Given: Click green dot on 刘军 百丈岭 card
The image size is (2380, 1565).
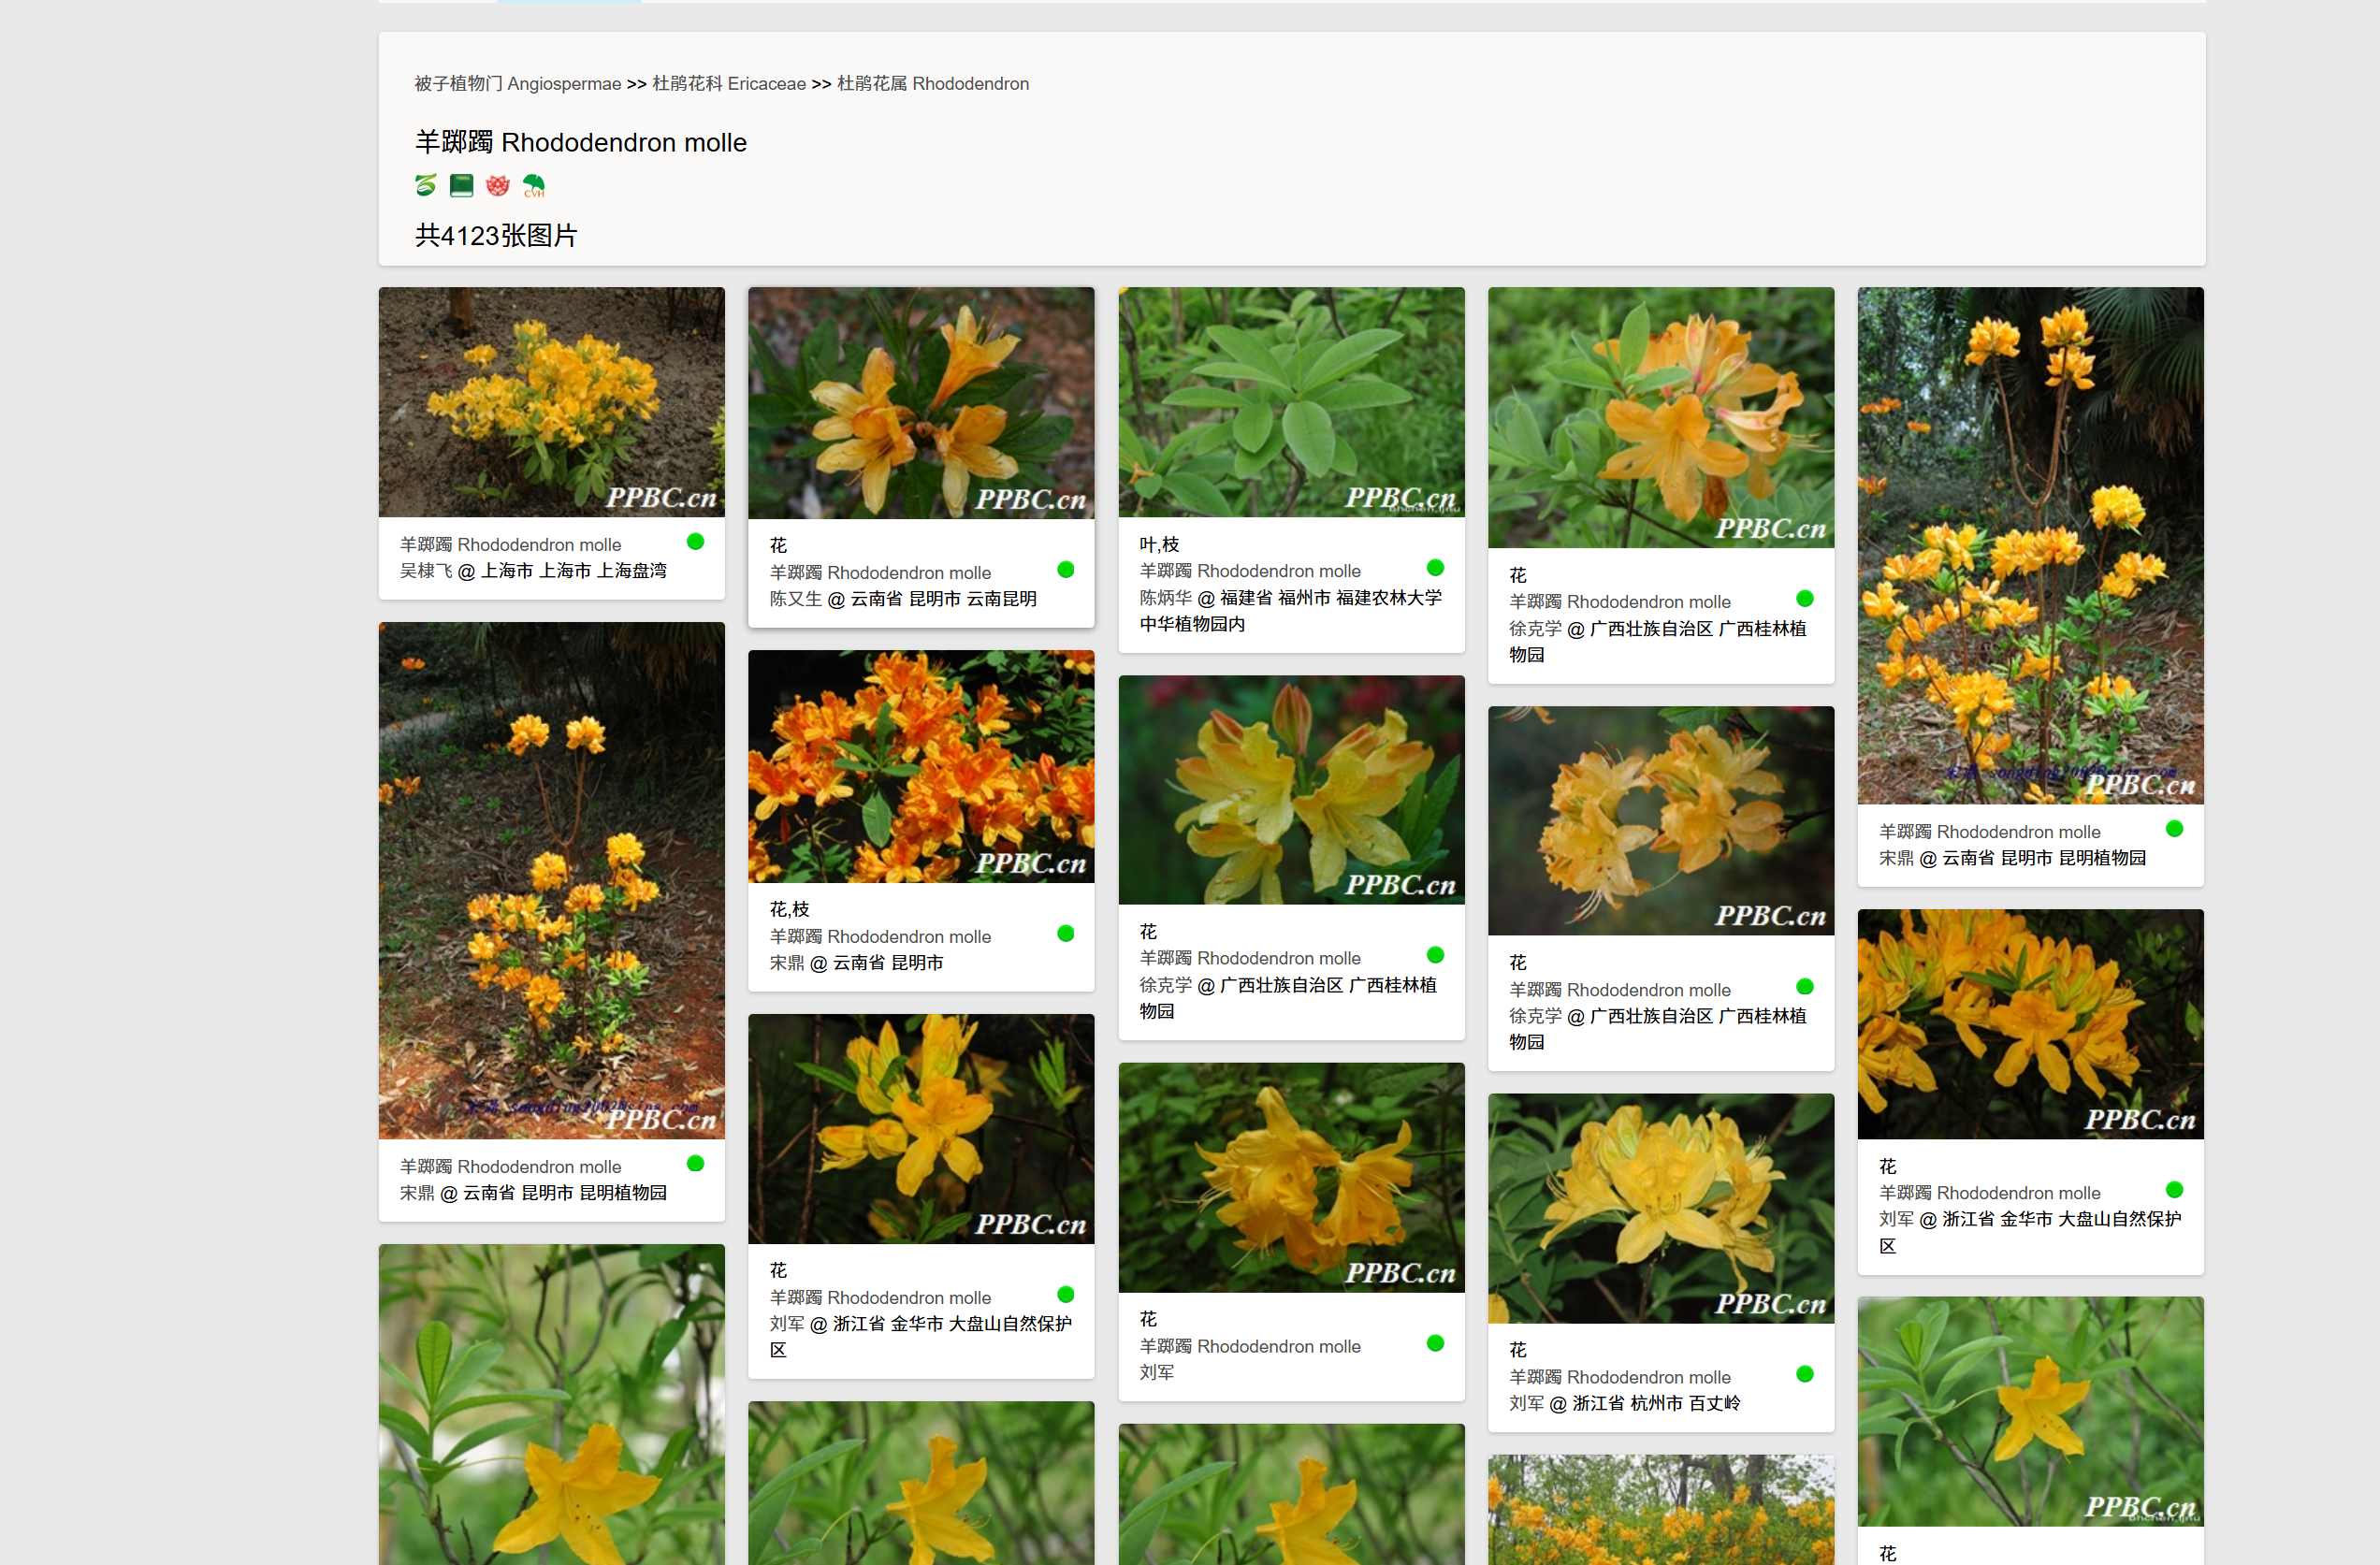Looking at the screenshot, I should click(1804, 1374).
